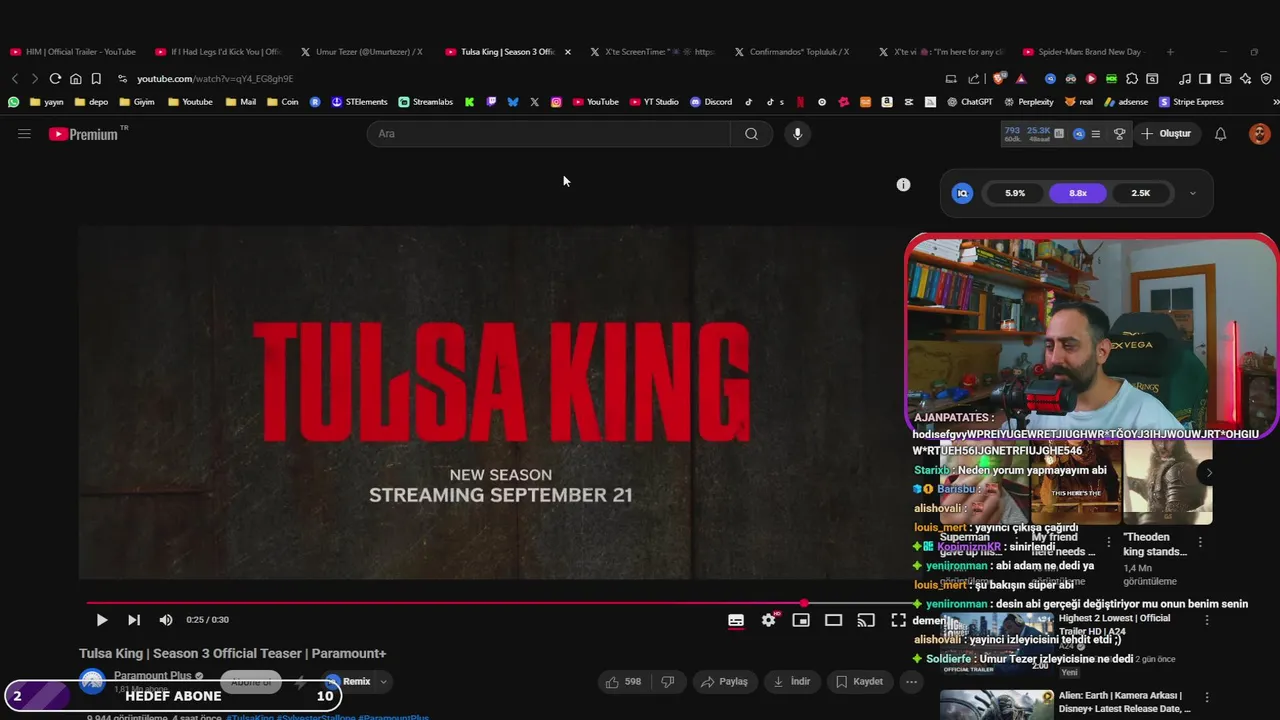Go back to previous page

[x=15, y=79]
